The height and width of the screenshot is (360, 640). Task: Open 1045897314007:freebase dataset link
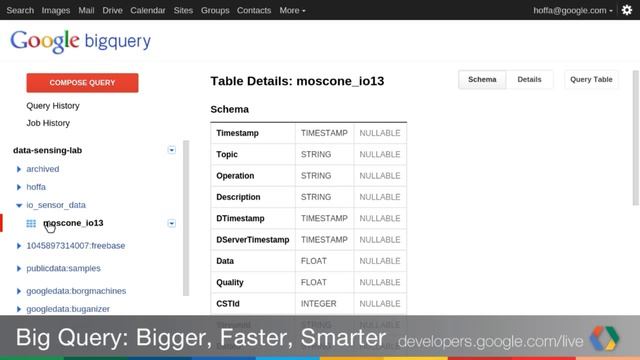(76, 246)
